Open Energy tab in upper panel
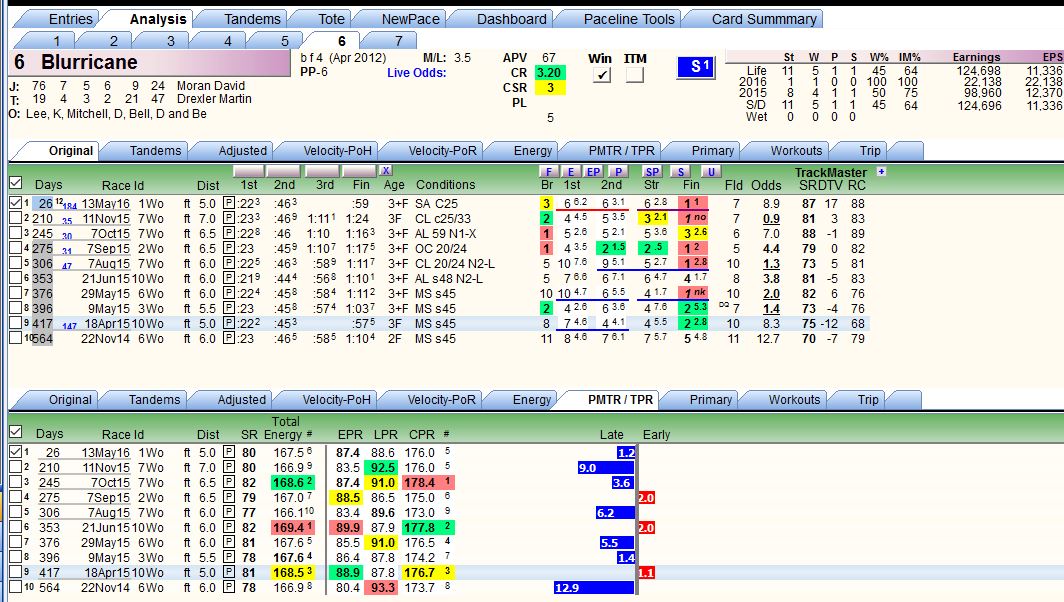Image resolution: width=1064 pixels, height=602 pixels. [x=533, y=151]
